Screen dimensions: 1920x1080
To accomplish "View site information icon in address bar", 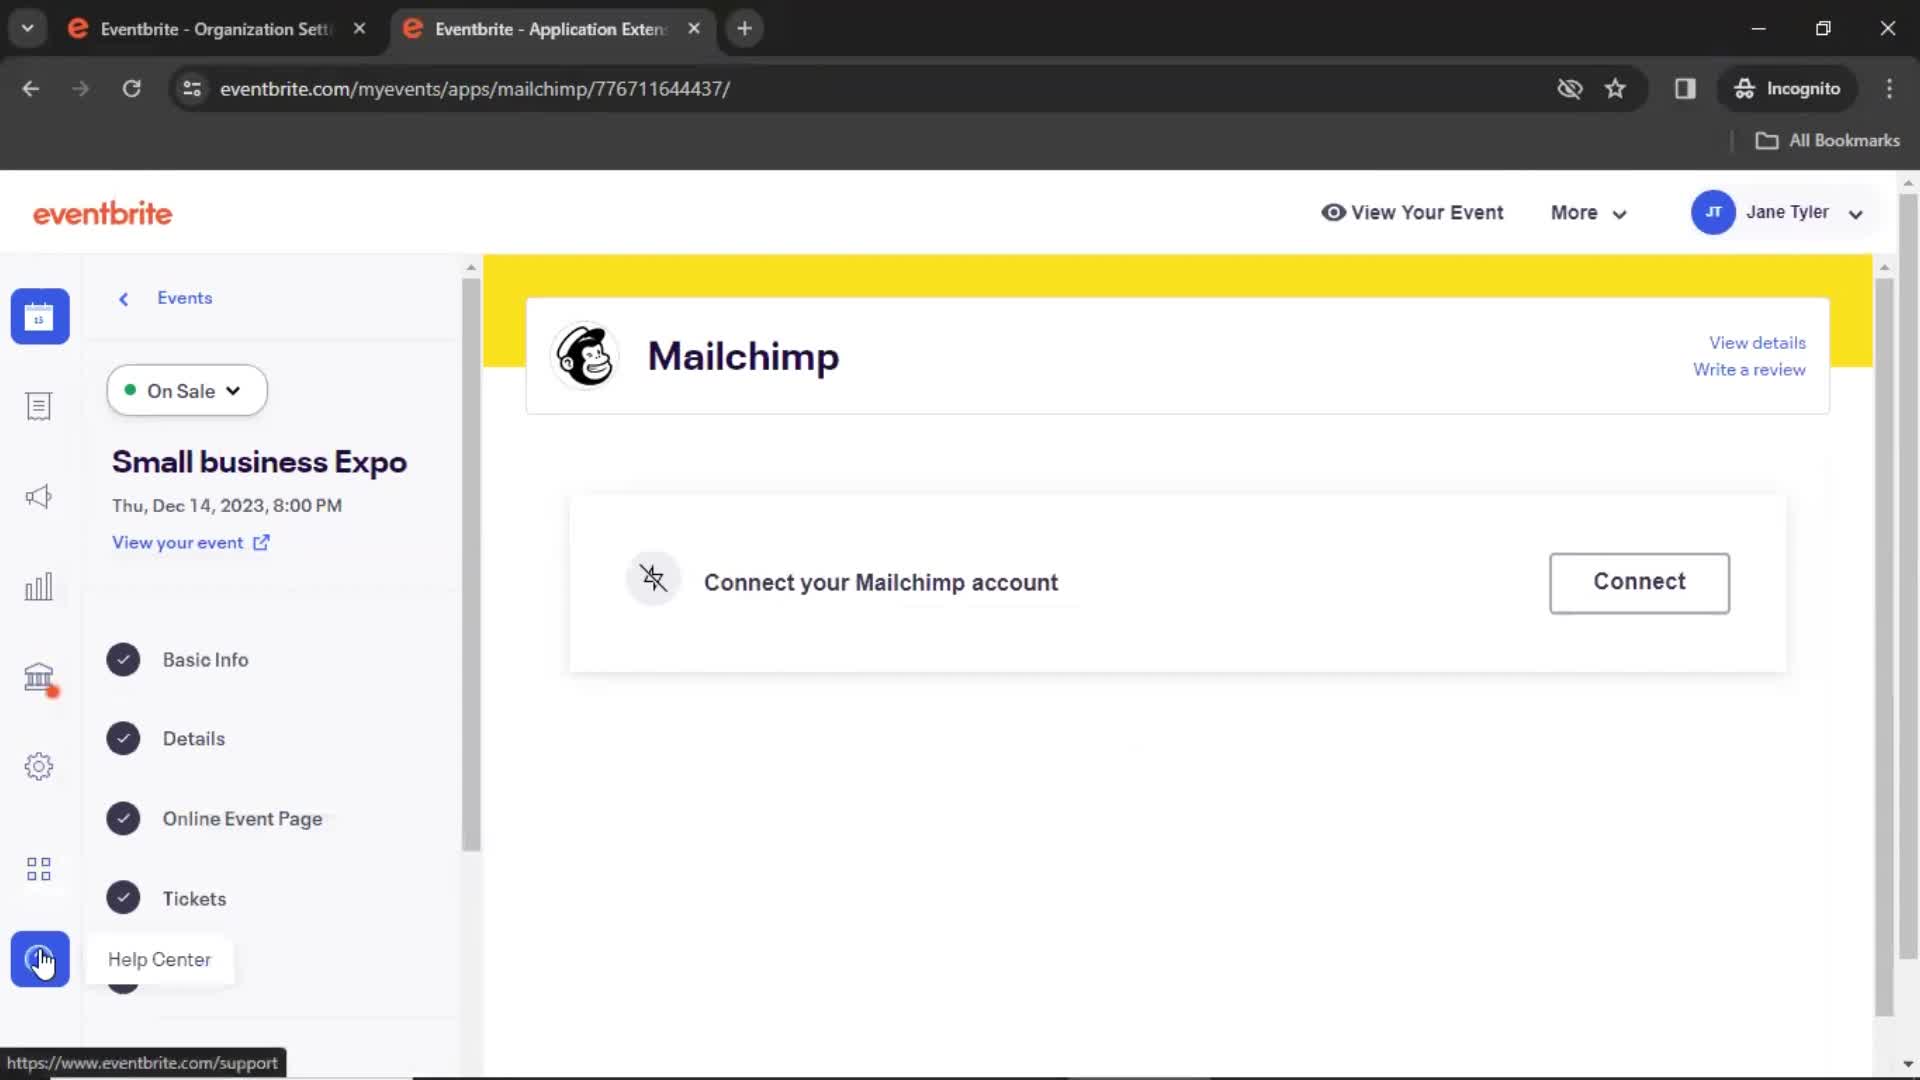I will [x=192, y=89].
